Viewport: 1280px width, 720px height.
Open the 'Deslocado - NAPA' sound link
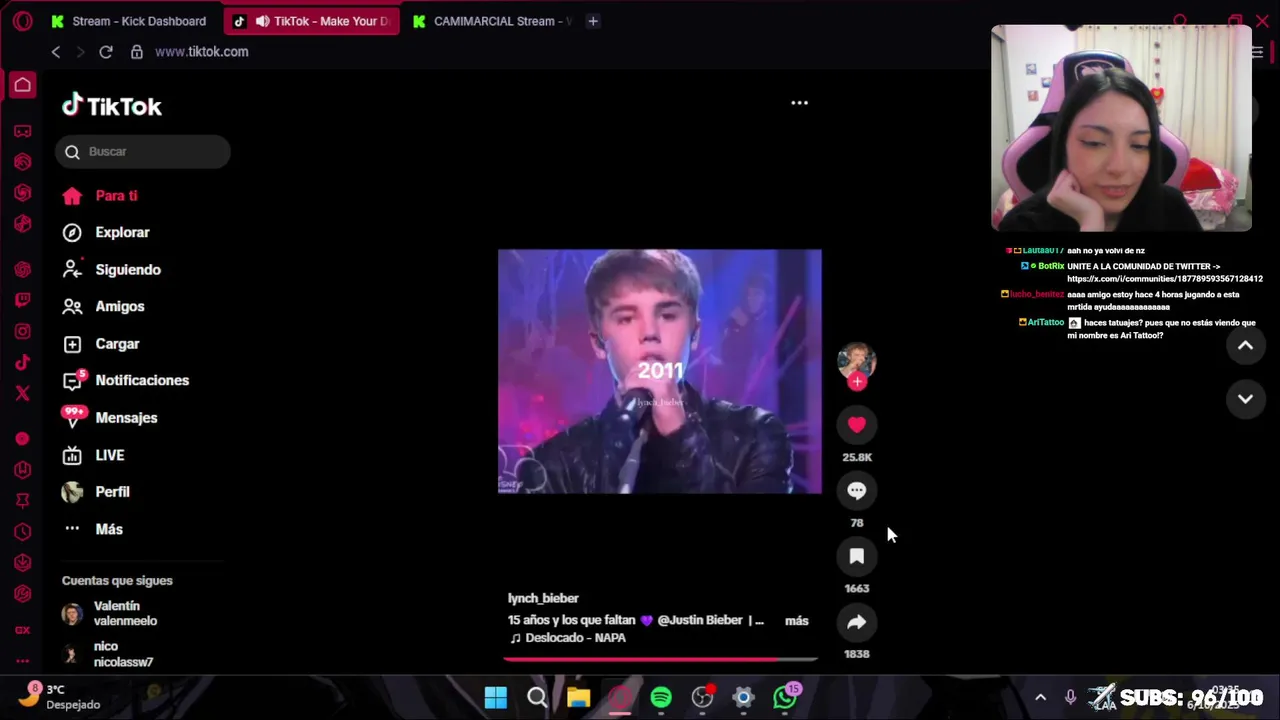(567, 638)
